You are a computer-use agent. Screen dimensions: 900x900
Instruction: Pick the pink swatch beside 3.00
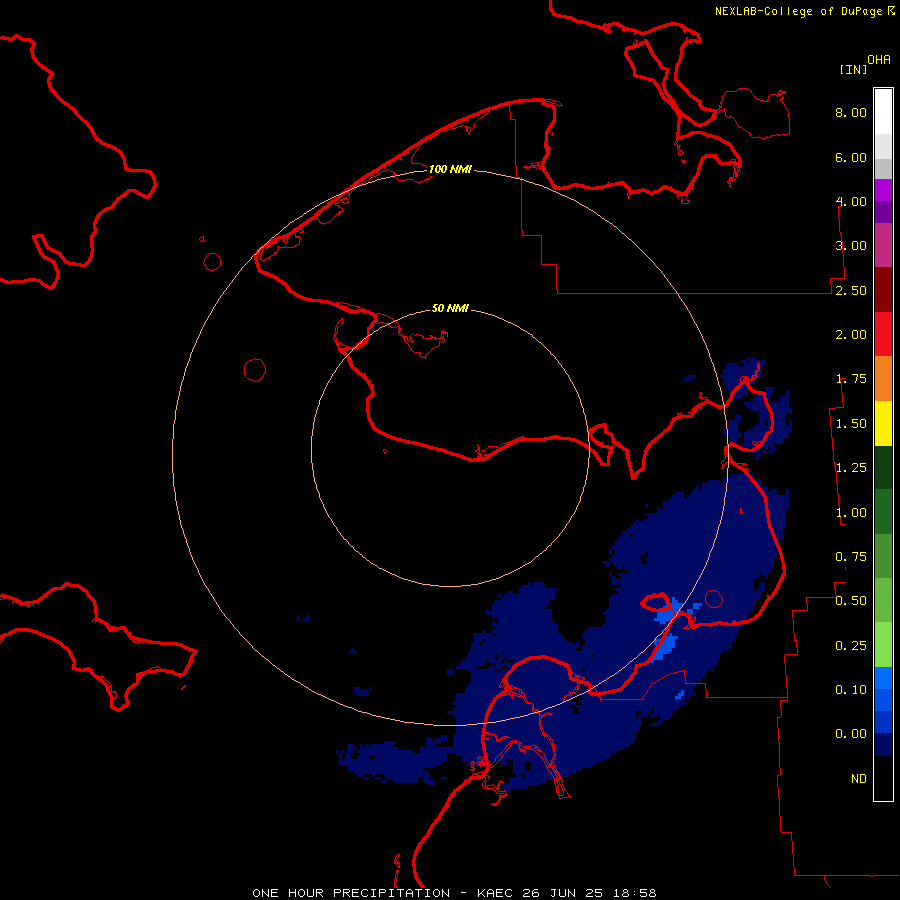tap(883, 245)
